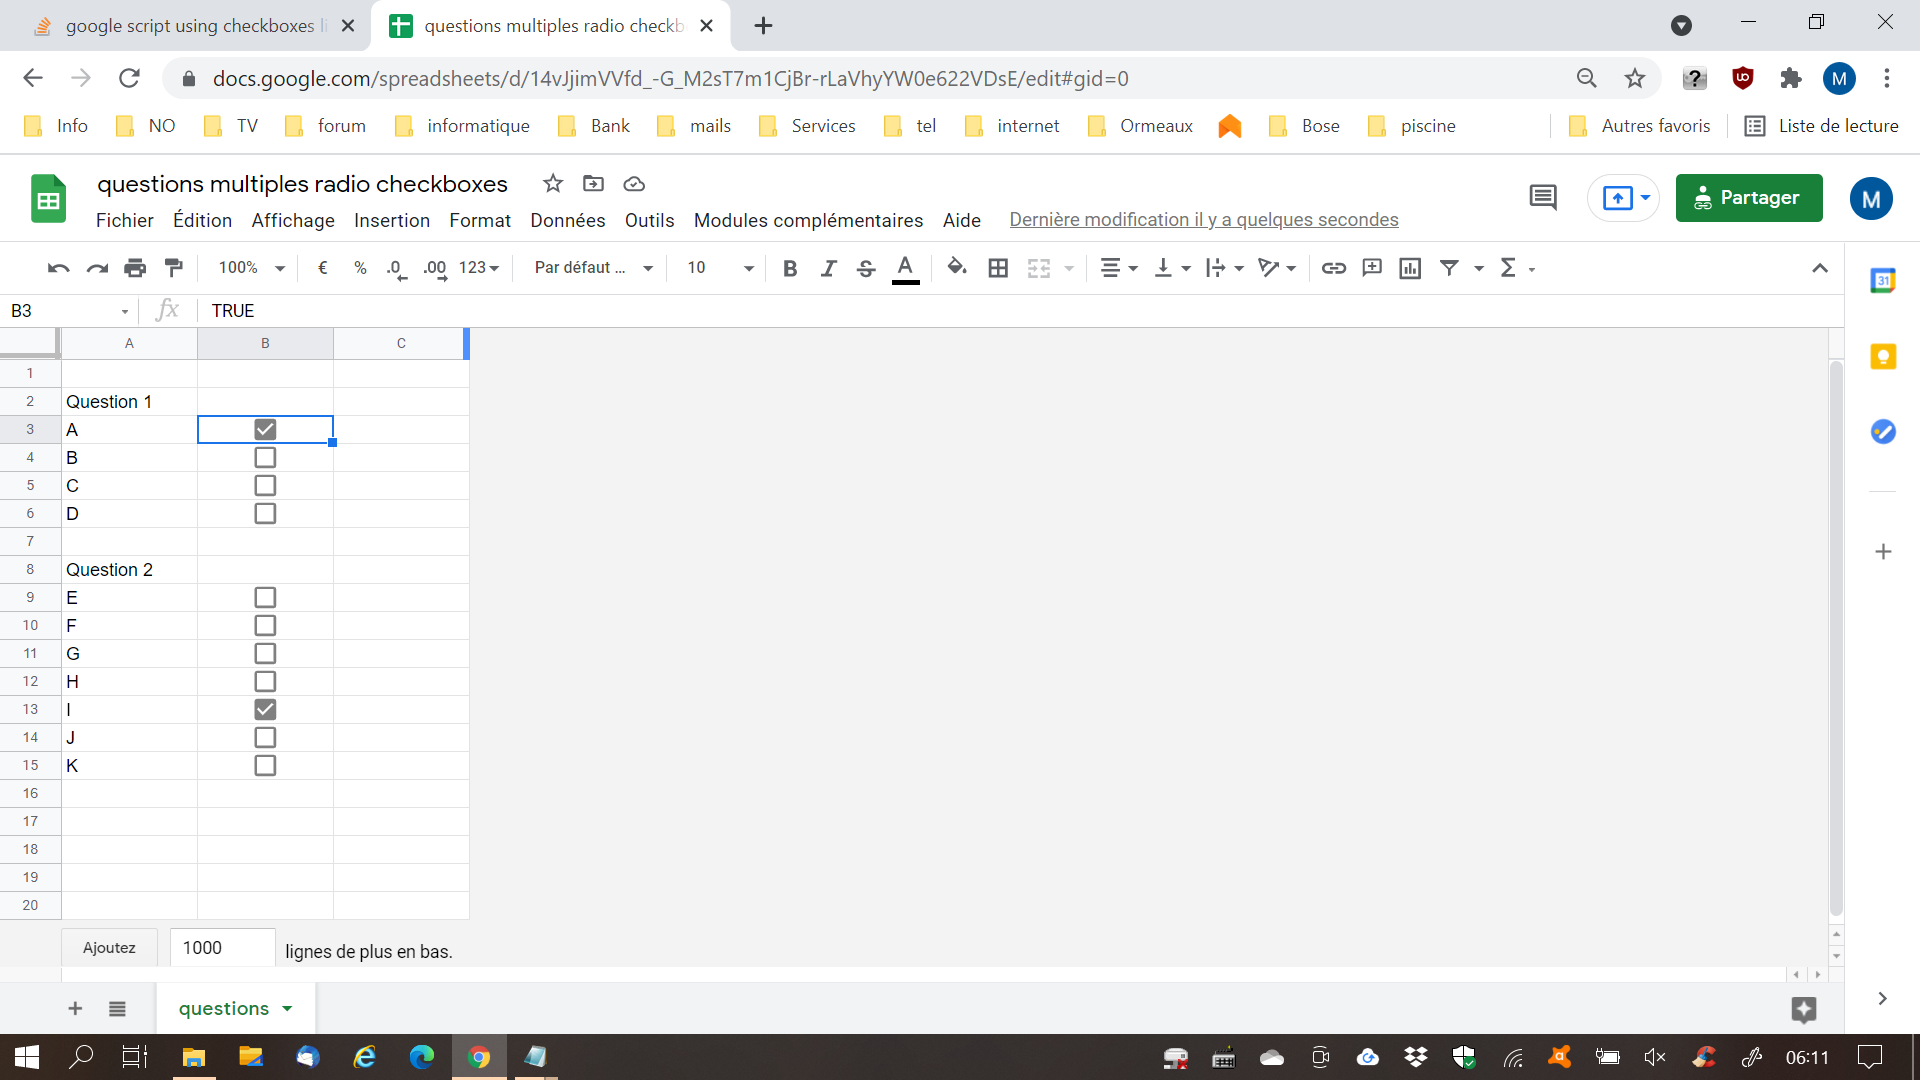Open the fill color picker
This screenshot has width=1920, height=1080.
click(x=956, y=267)
